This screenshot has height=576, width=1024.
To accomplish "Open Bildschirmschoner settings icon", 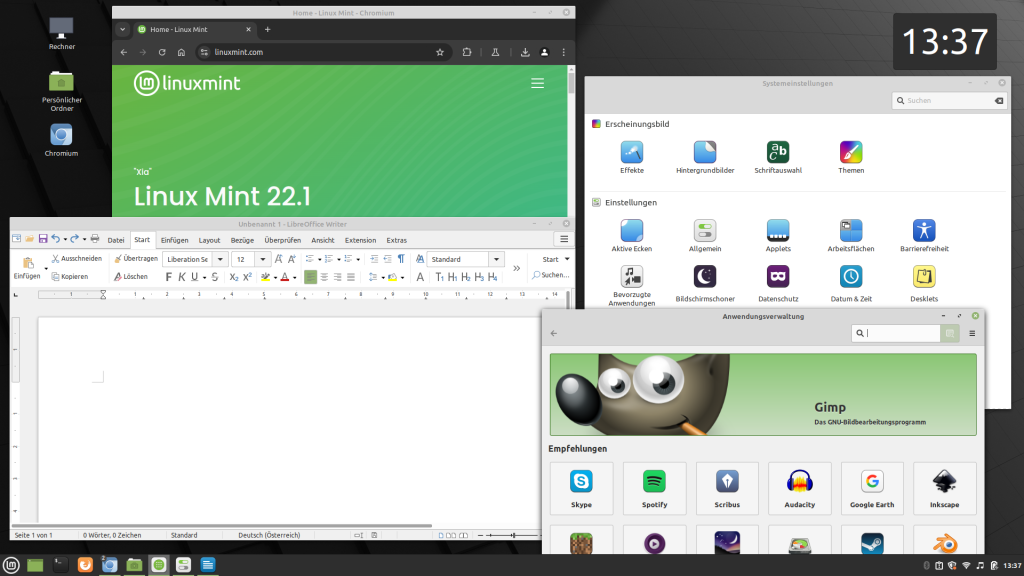I will pos(704,276).
